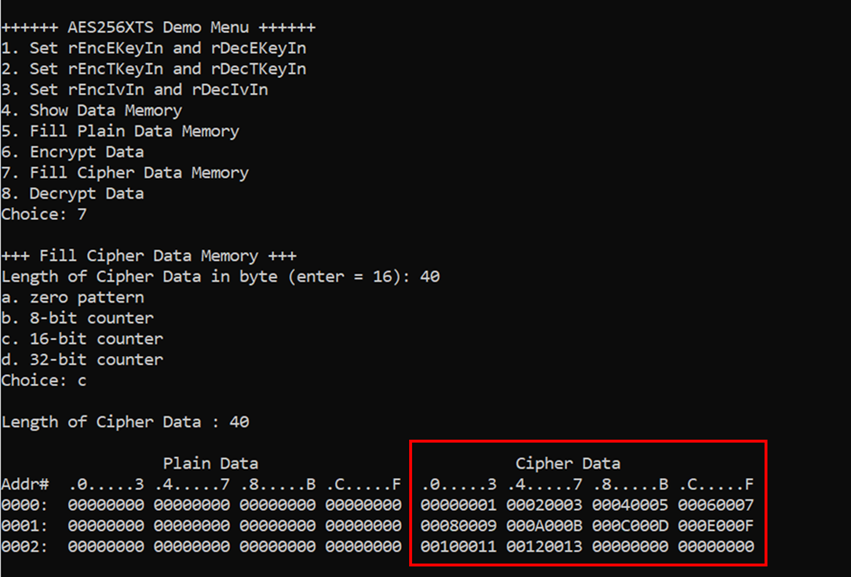This screenshot has width=851, height=577.
Task: Click '7. Fill Cipher Data Memory' menu line
Action: tap(125, 173)
